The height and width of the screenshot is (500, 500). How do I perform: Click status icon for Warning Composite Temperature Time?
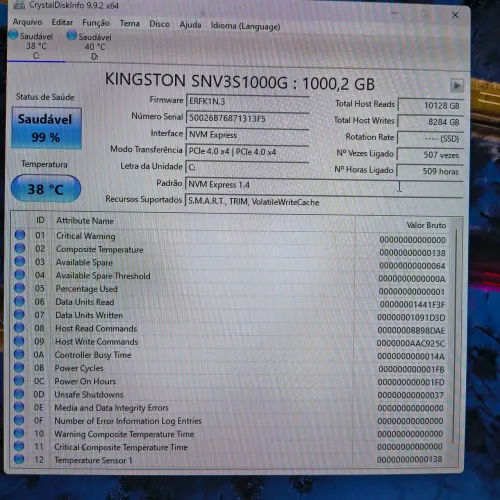click(19, 433)
